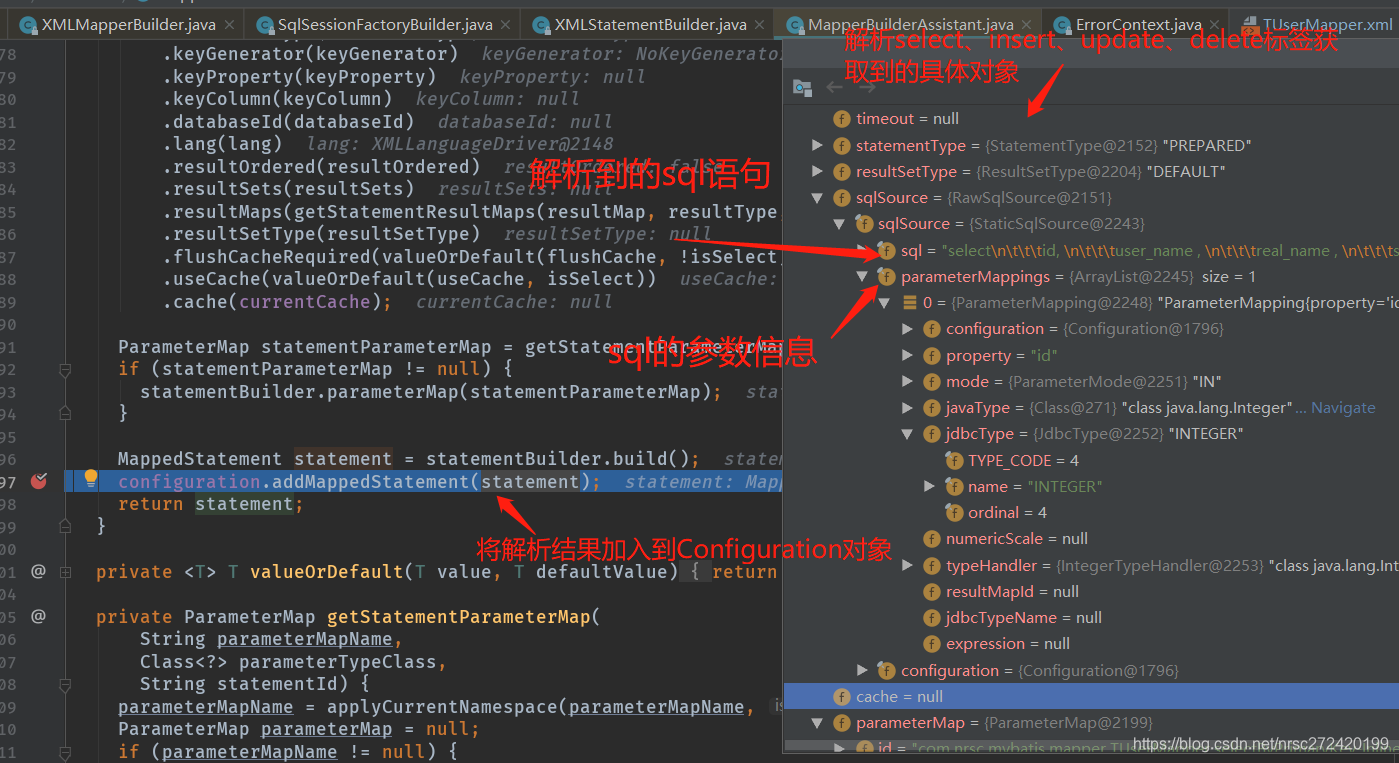Expand the statementType node

818,145
